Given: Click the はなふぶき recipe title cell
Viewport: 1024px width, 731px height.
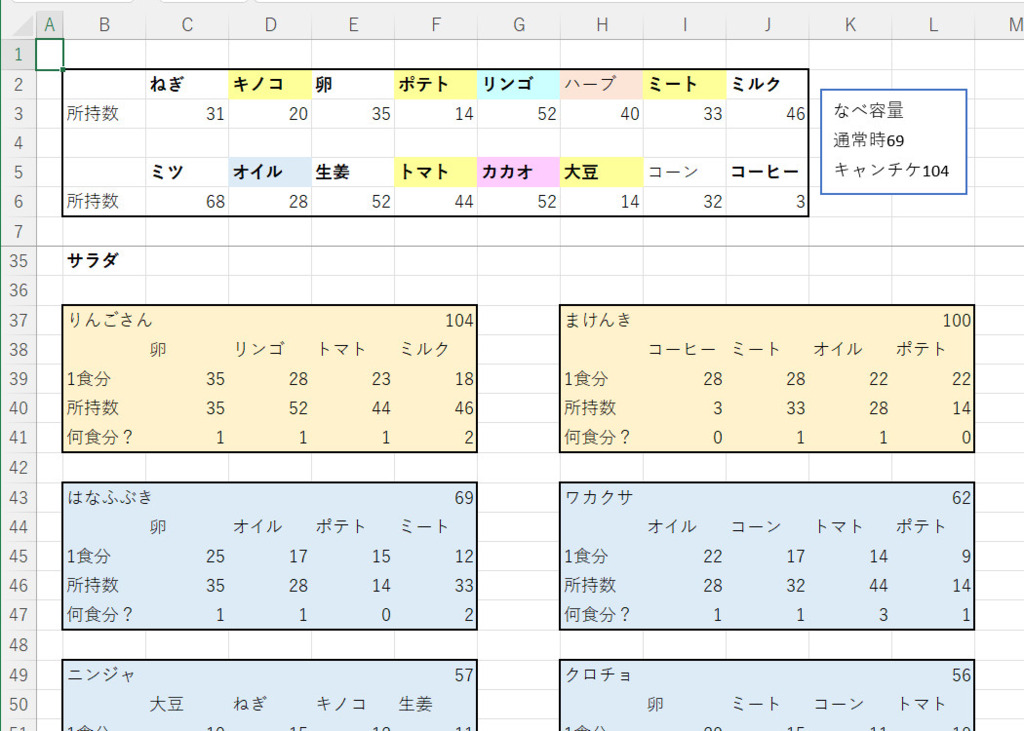Looking at the screenshot, I should [x=110, y=497].
